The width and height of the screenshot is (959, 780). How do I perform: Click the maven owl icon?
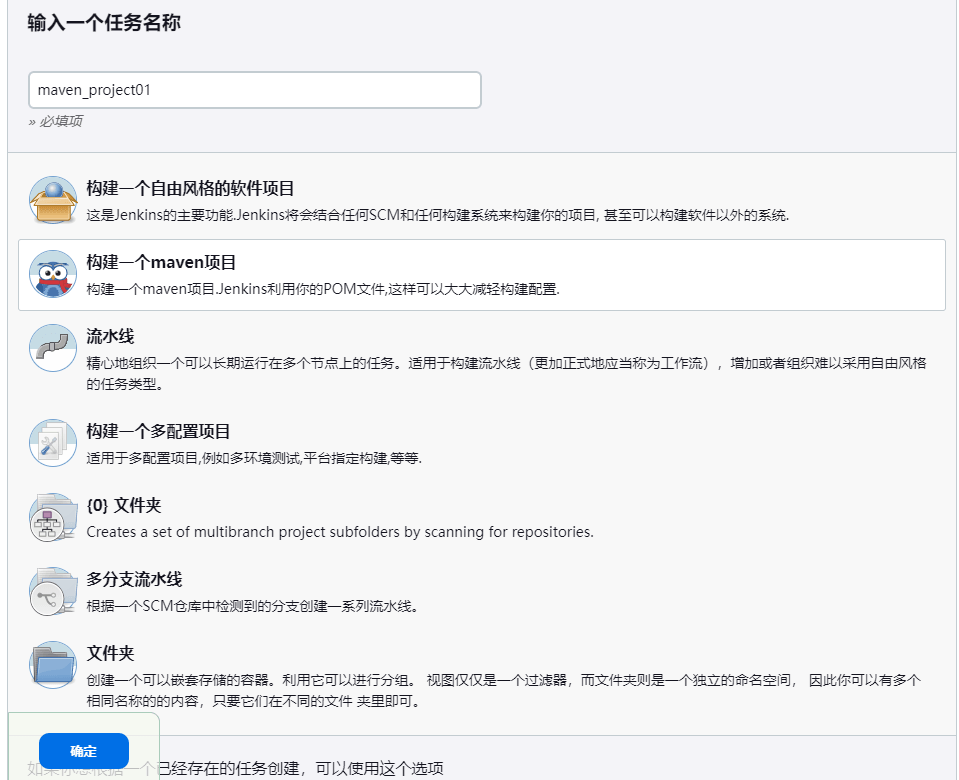(53, 274)
